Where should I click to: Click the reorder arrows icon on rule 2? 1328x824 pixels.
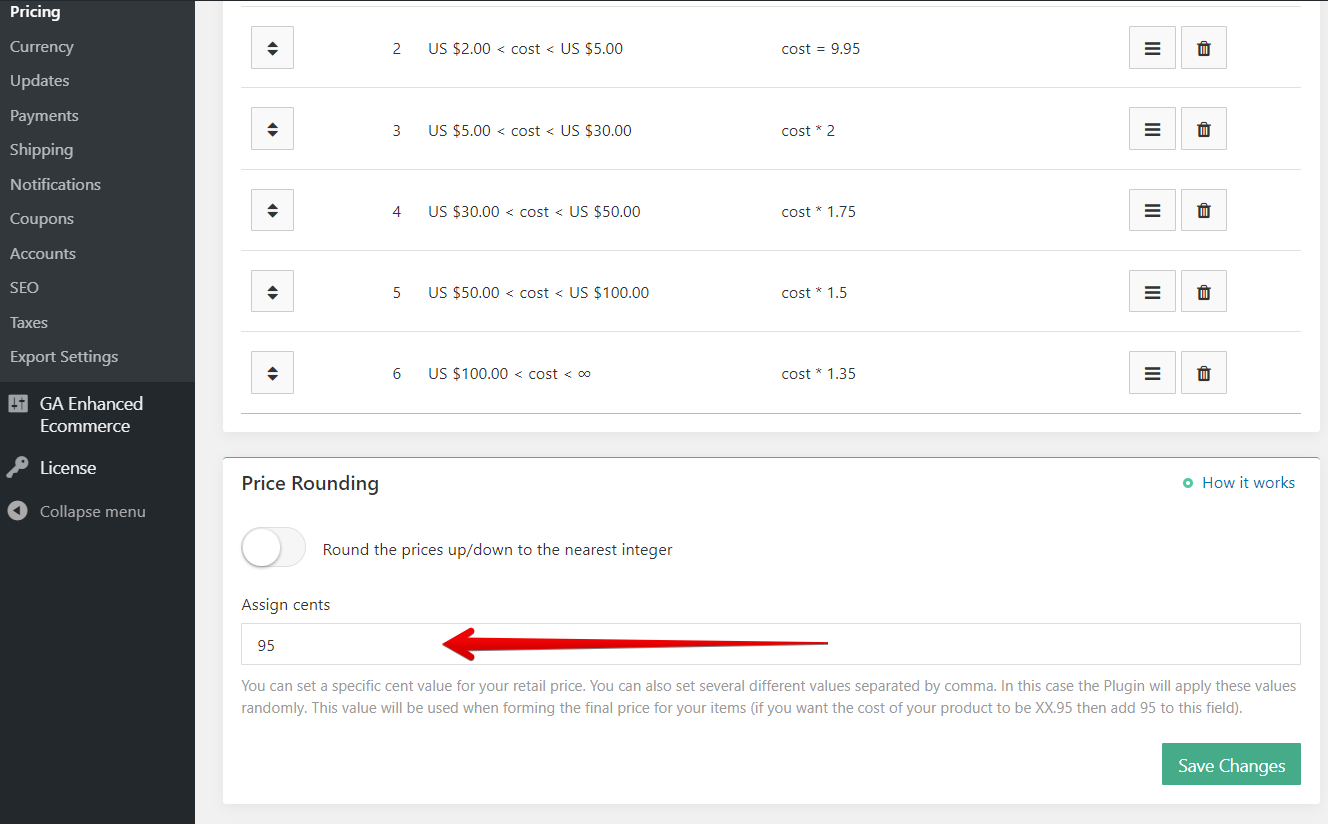272,47
